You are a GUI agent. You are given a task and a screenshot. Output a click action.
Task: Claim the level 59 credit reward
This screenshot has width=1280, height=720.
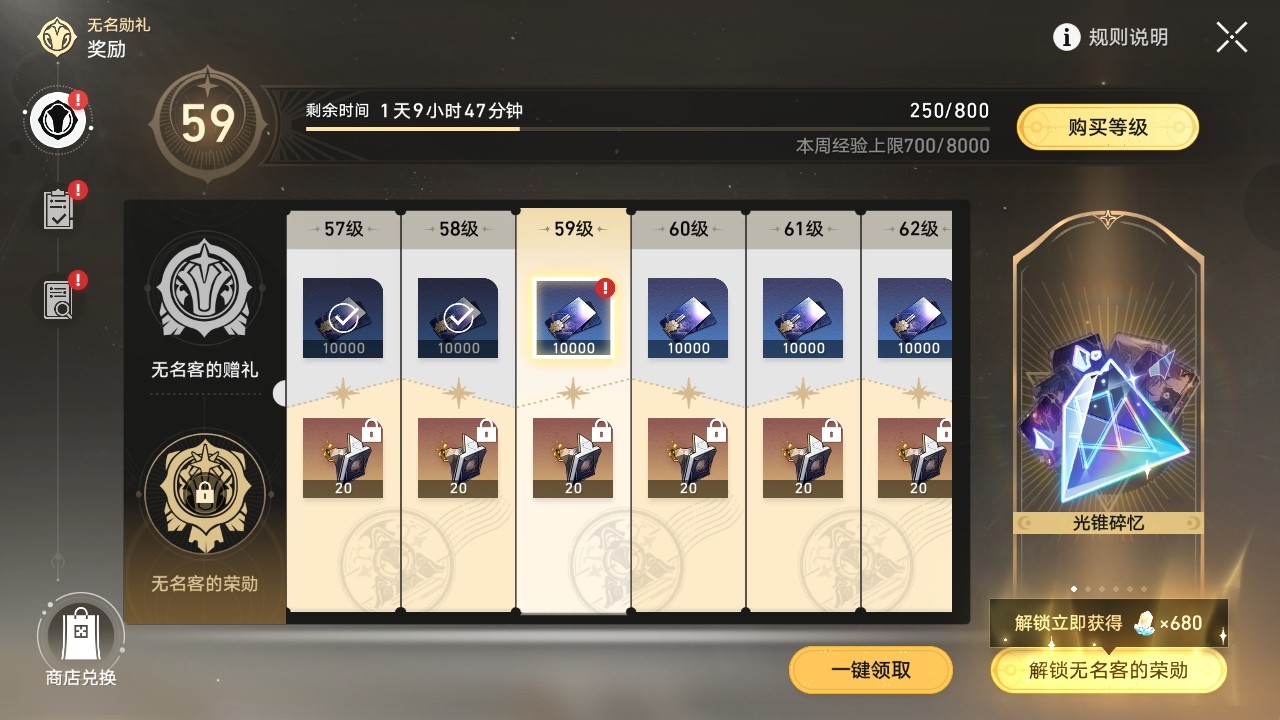[x=573, y=318]
